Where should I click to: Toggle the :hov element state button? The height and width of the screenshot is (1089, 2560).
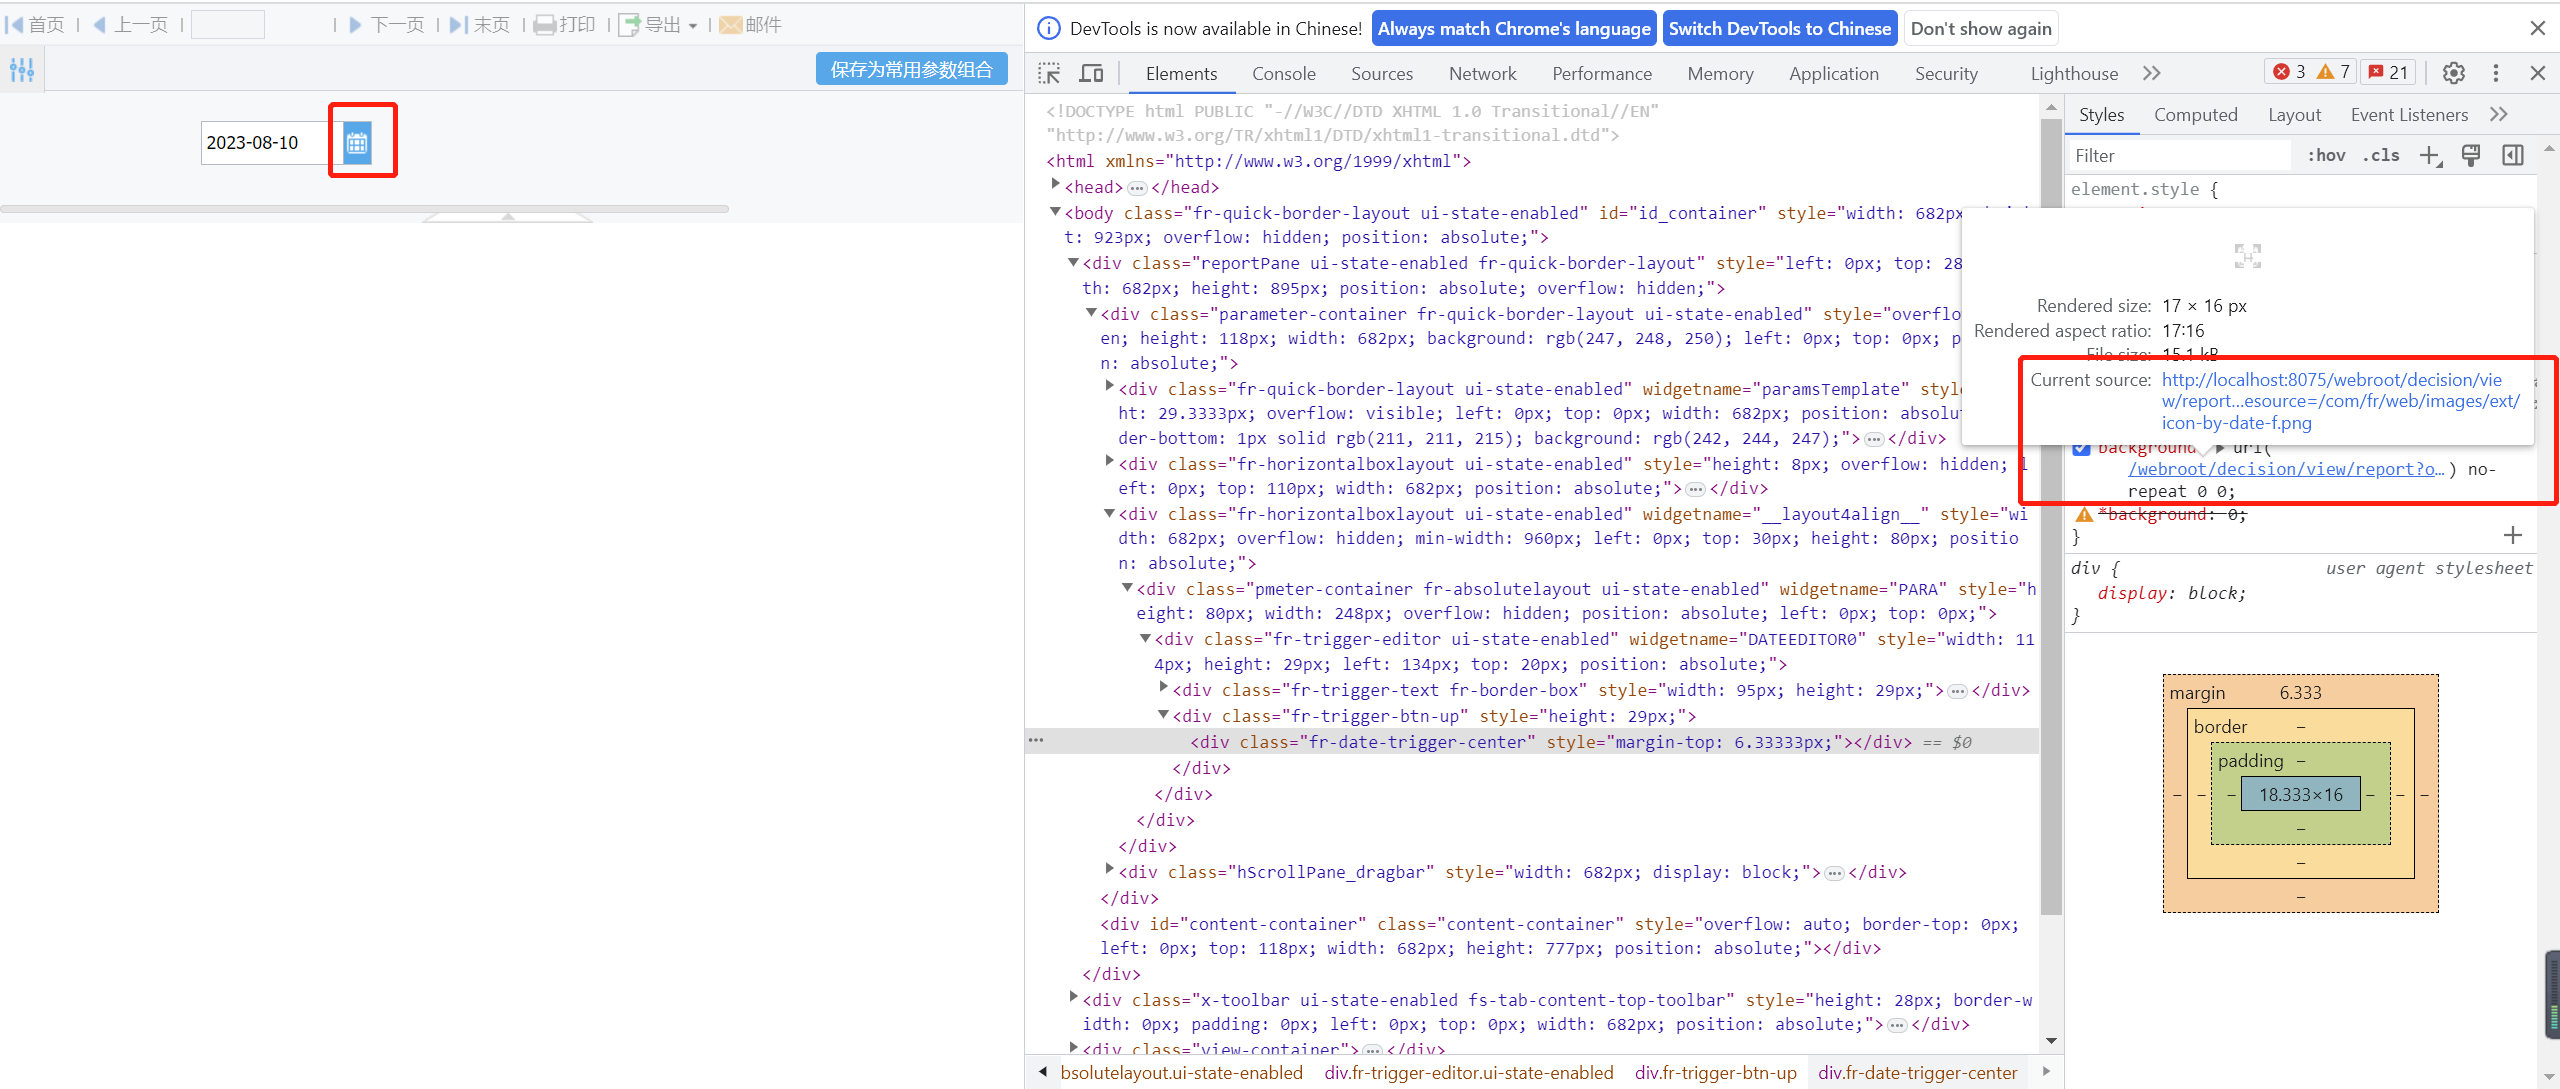pos(2326,156)
